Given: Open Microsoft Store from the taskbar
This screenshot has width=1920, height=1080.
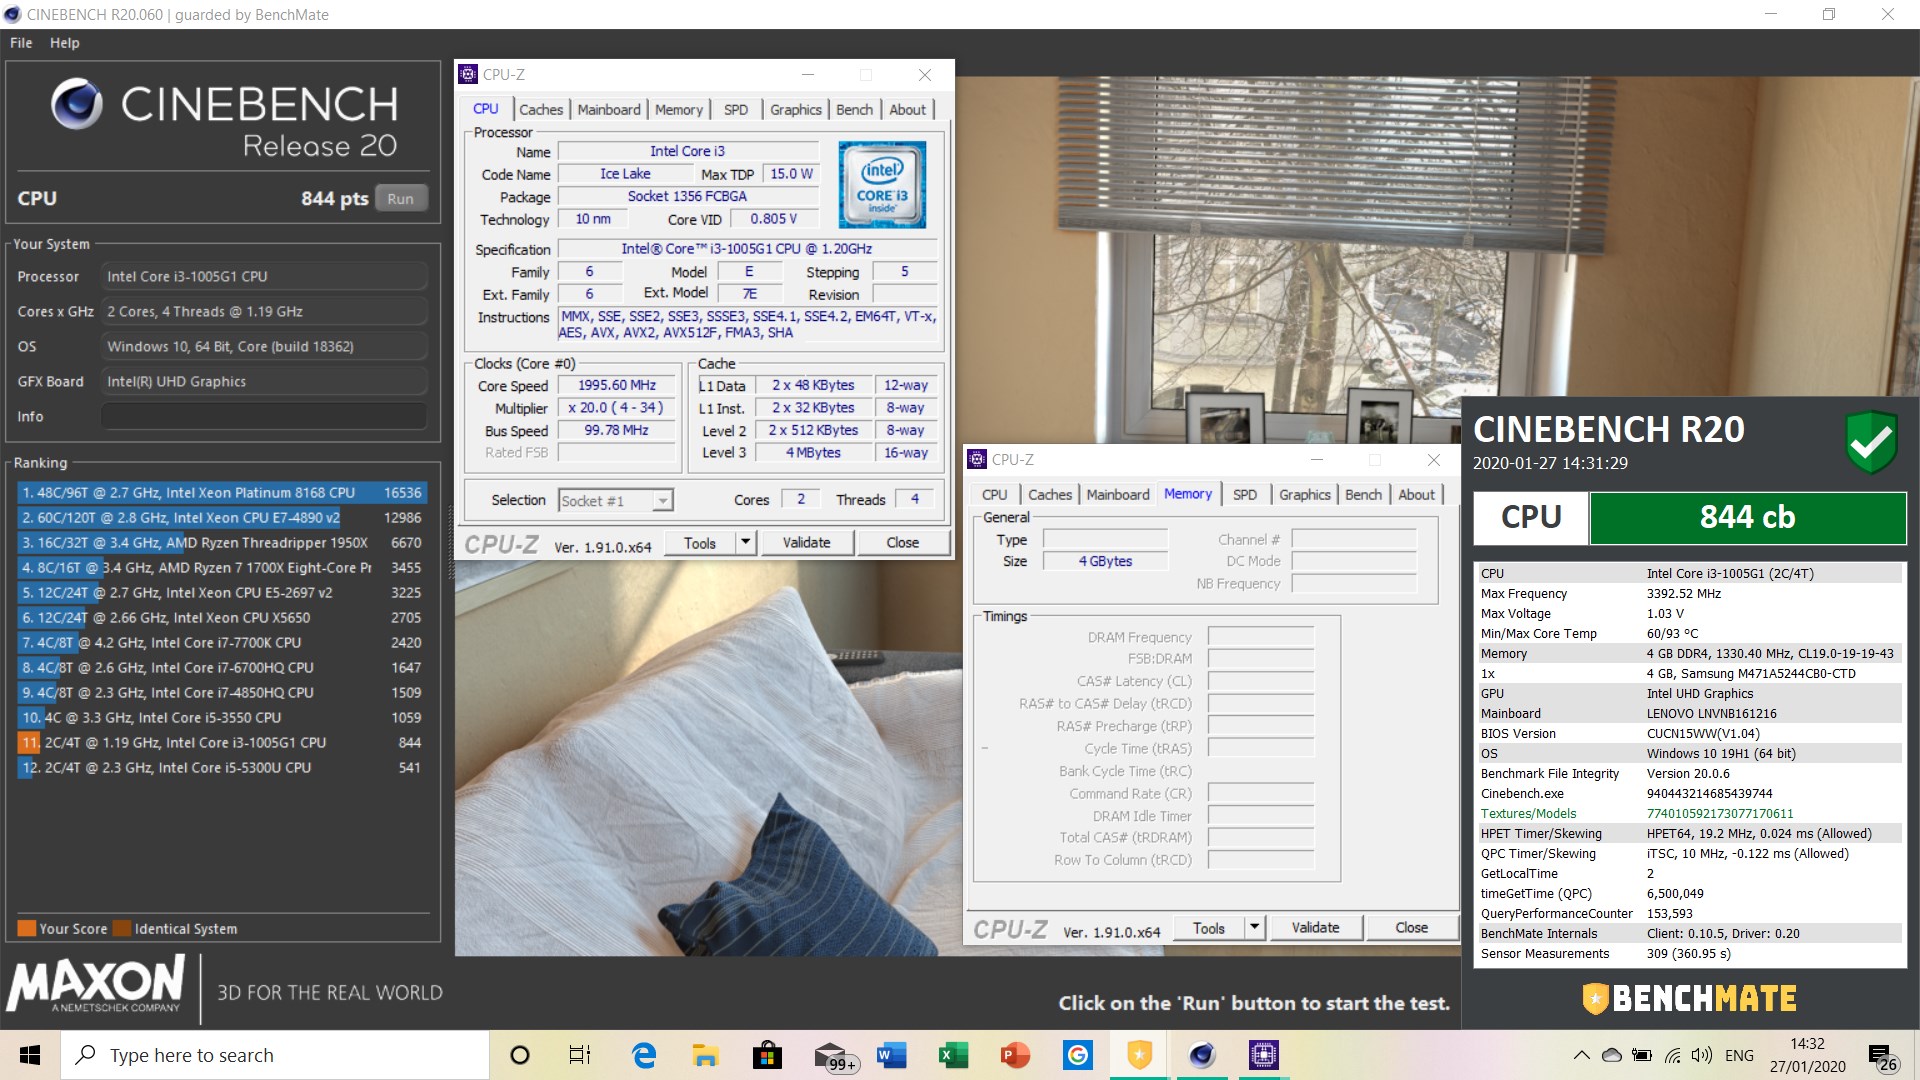Looking at the screenshot, I should tap(767, 1055).
